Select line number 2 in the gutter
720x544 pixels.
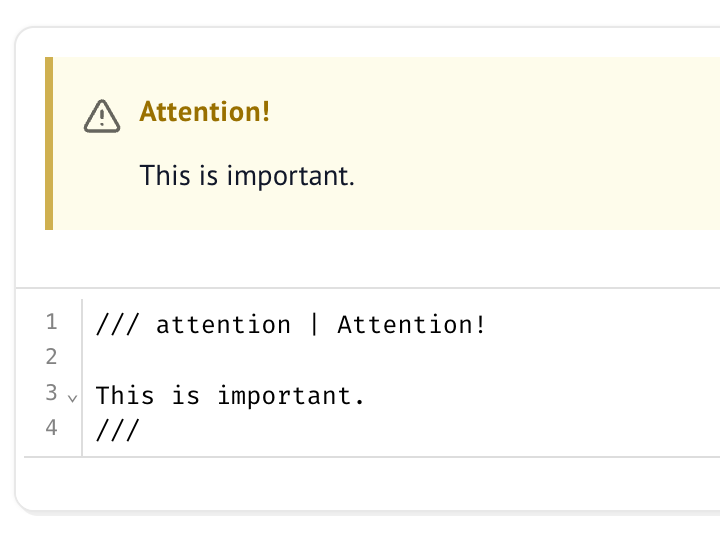tap(52, 356)
